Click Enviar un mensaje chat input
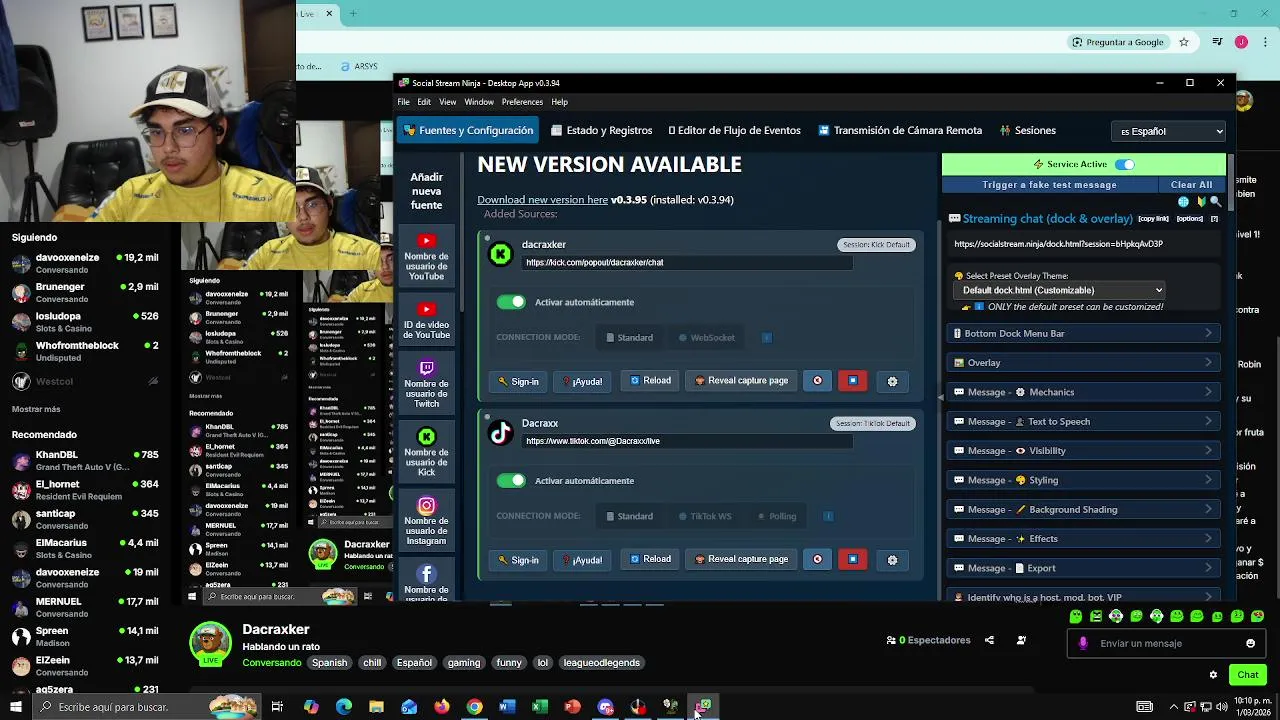Screen dimensions: 1280x720 coord(1166,643)
